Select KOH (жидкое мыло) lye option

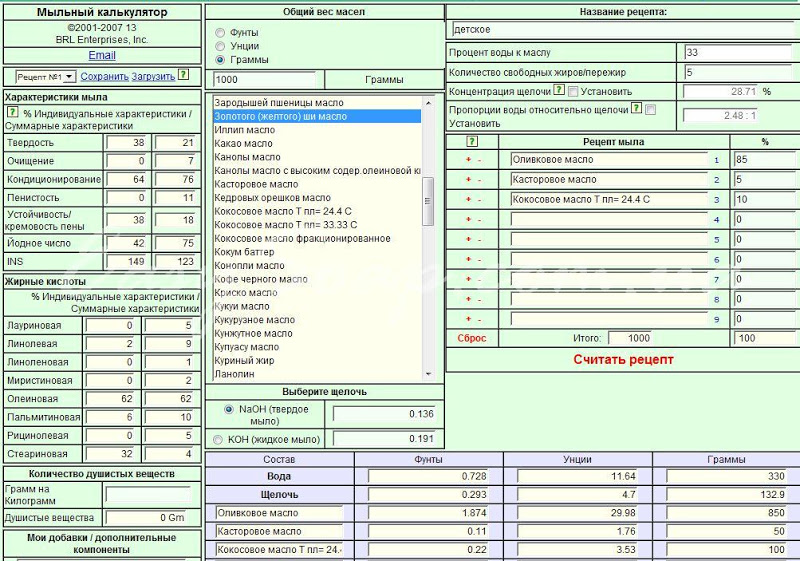pyautogui.click(x=218, y=440)
